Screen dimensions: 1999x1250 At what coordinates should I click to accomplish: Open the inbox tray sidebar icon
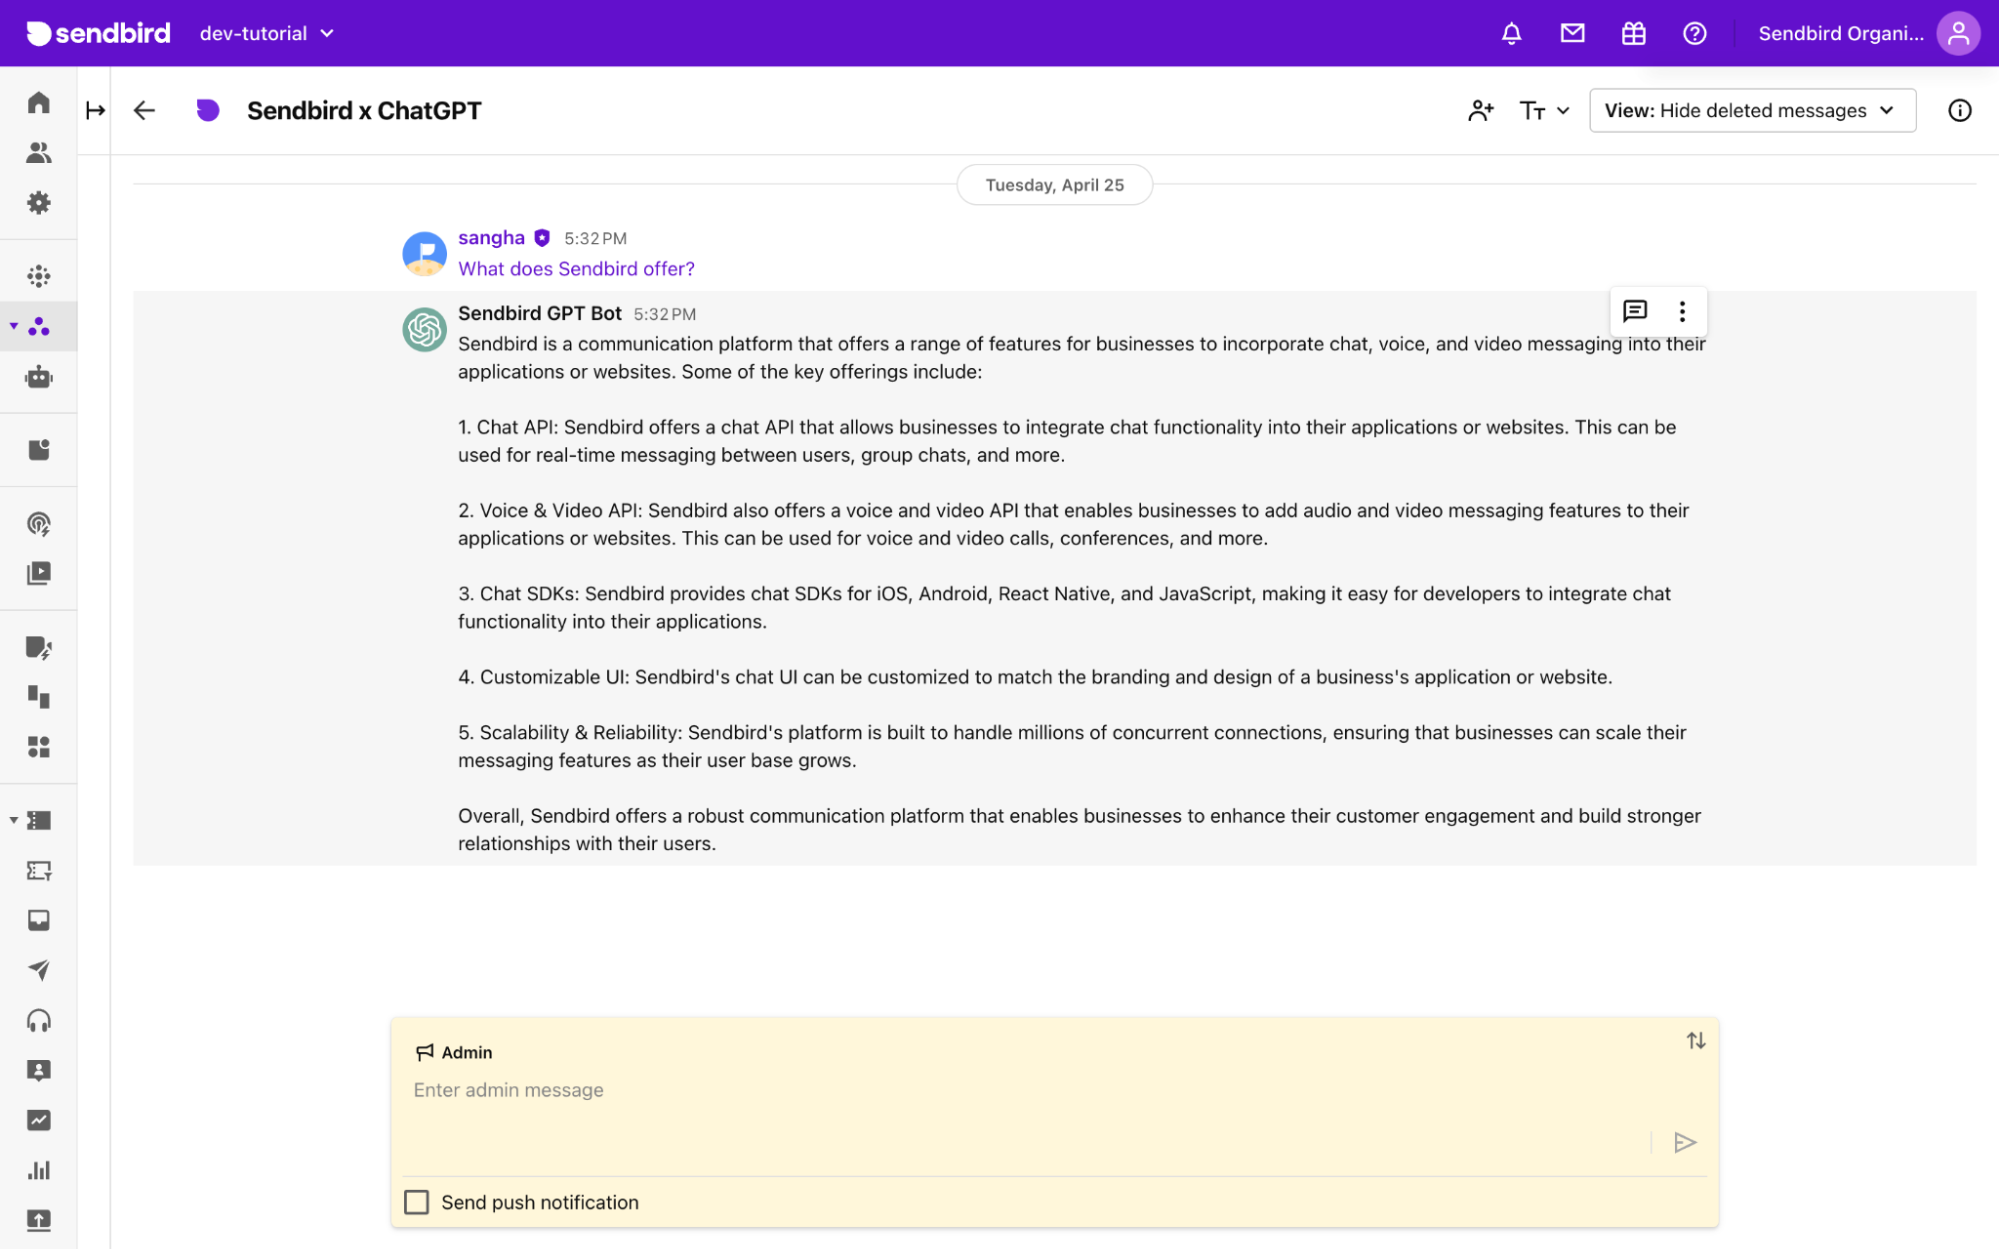click(x=38, y=920)
